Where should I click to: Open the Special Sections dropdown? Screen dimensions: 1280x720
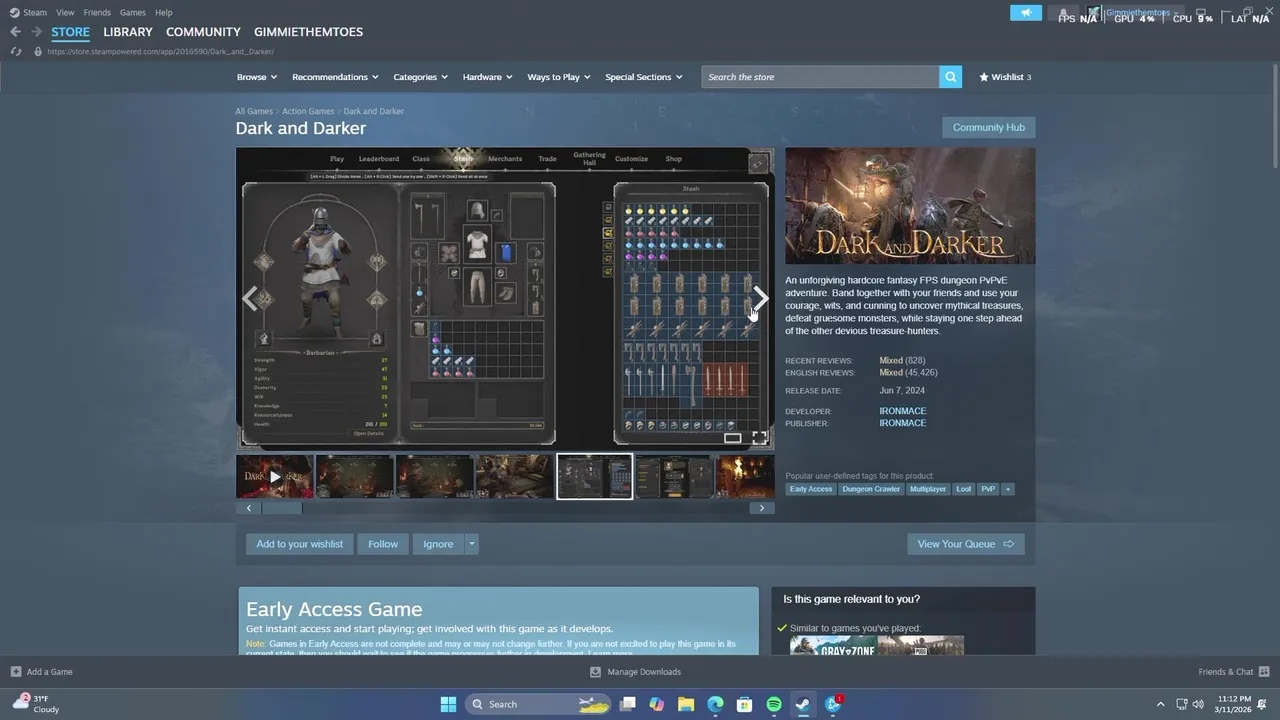pyautogui.click(x=644, y=77)
